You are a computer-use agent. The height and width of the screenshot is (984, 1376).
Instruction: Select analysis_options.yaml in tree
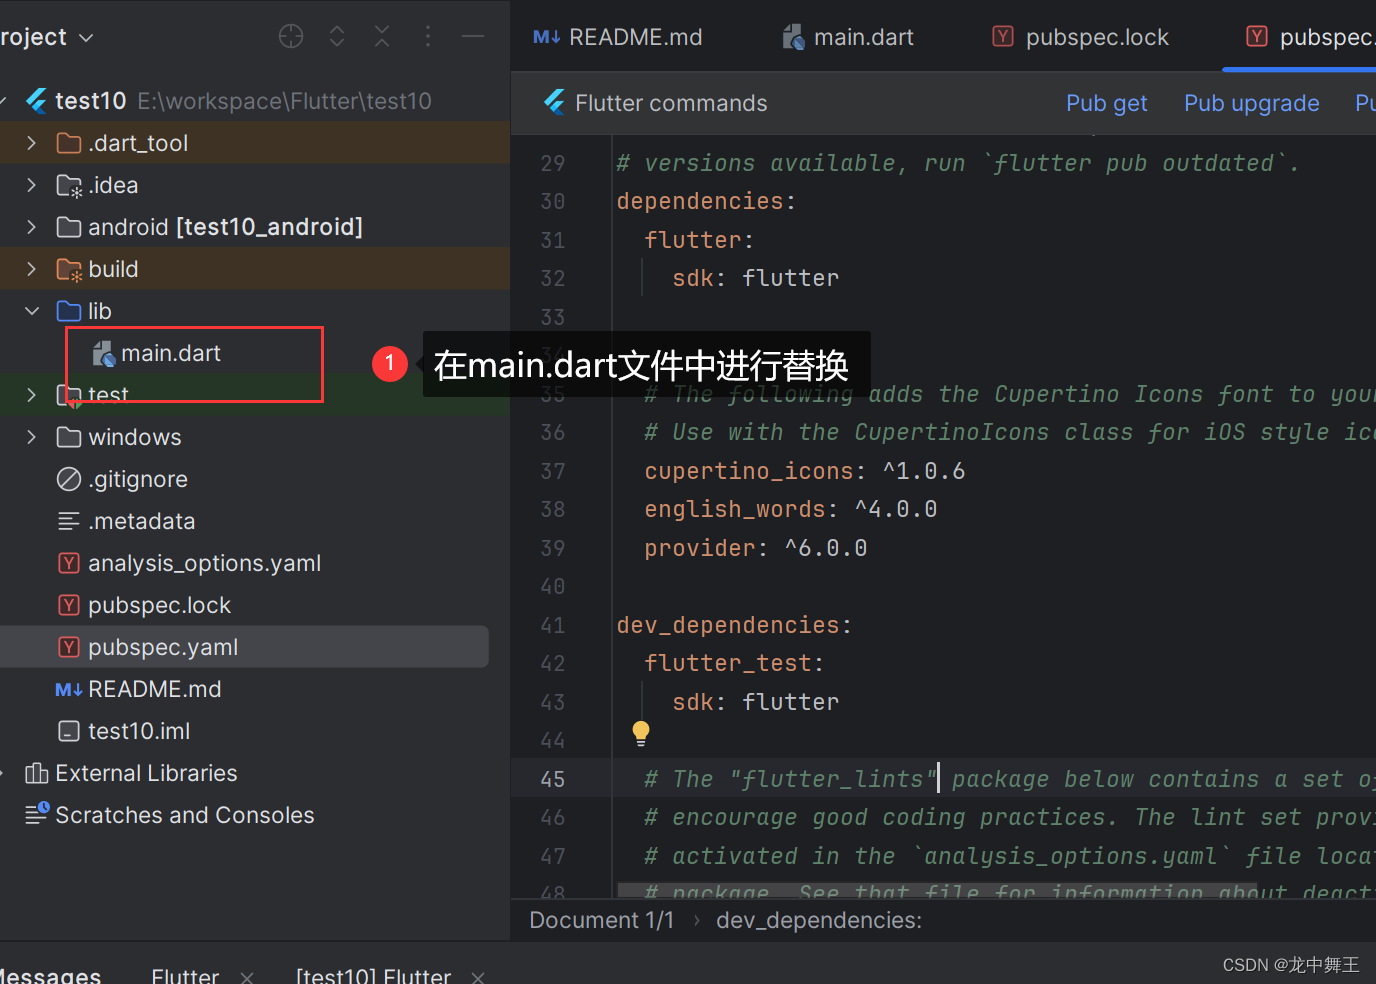point(204,563)
